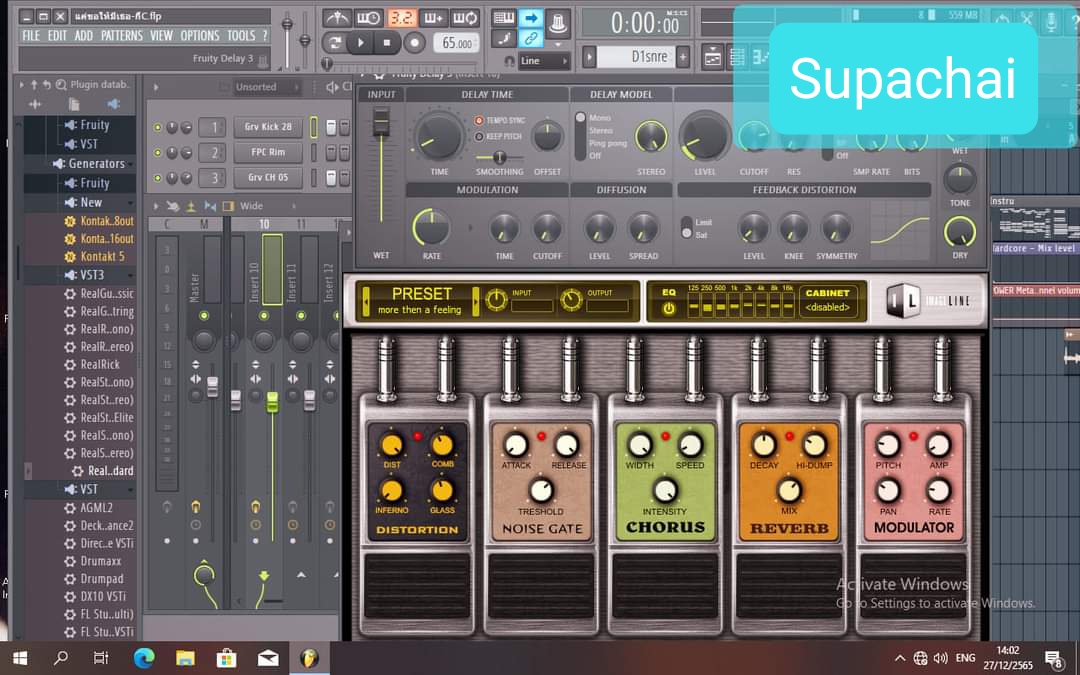Open Microsoft Edge from the taskbar
This screenshot has height=675, width=1080.
[144, 657]
